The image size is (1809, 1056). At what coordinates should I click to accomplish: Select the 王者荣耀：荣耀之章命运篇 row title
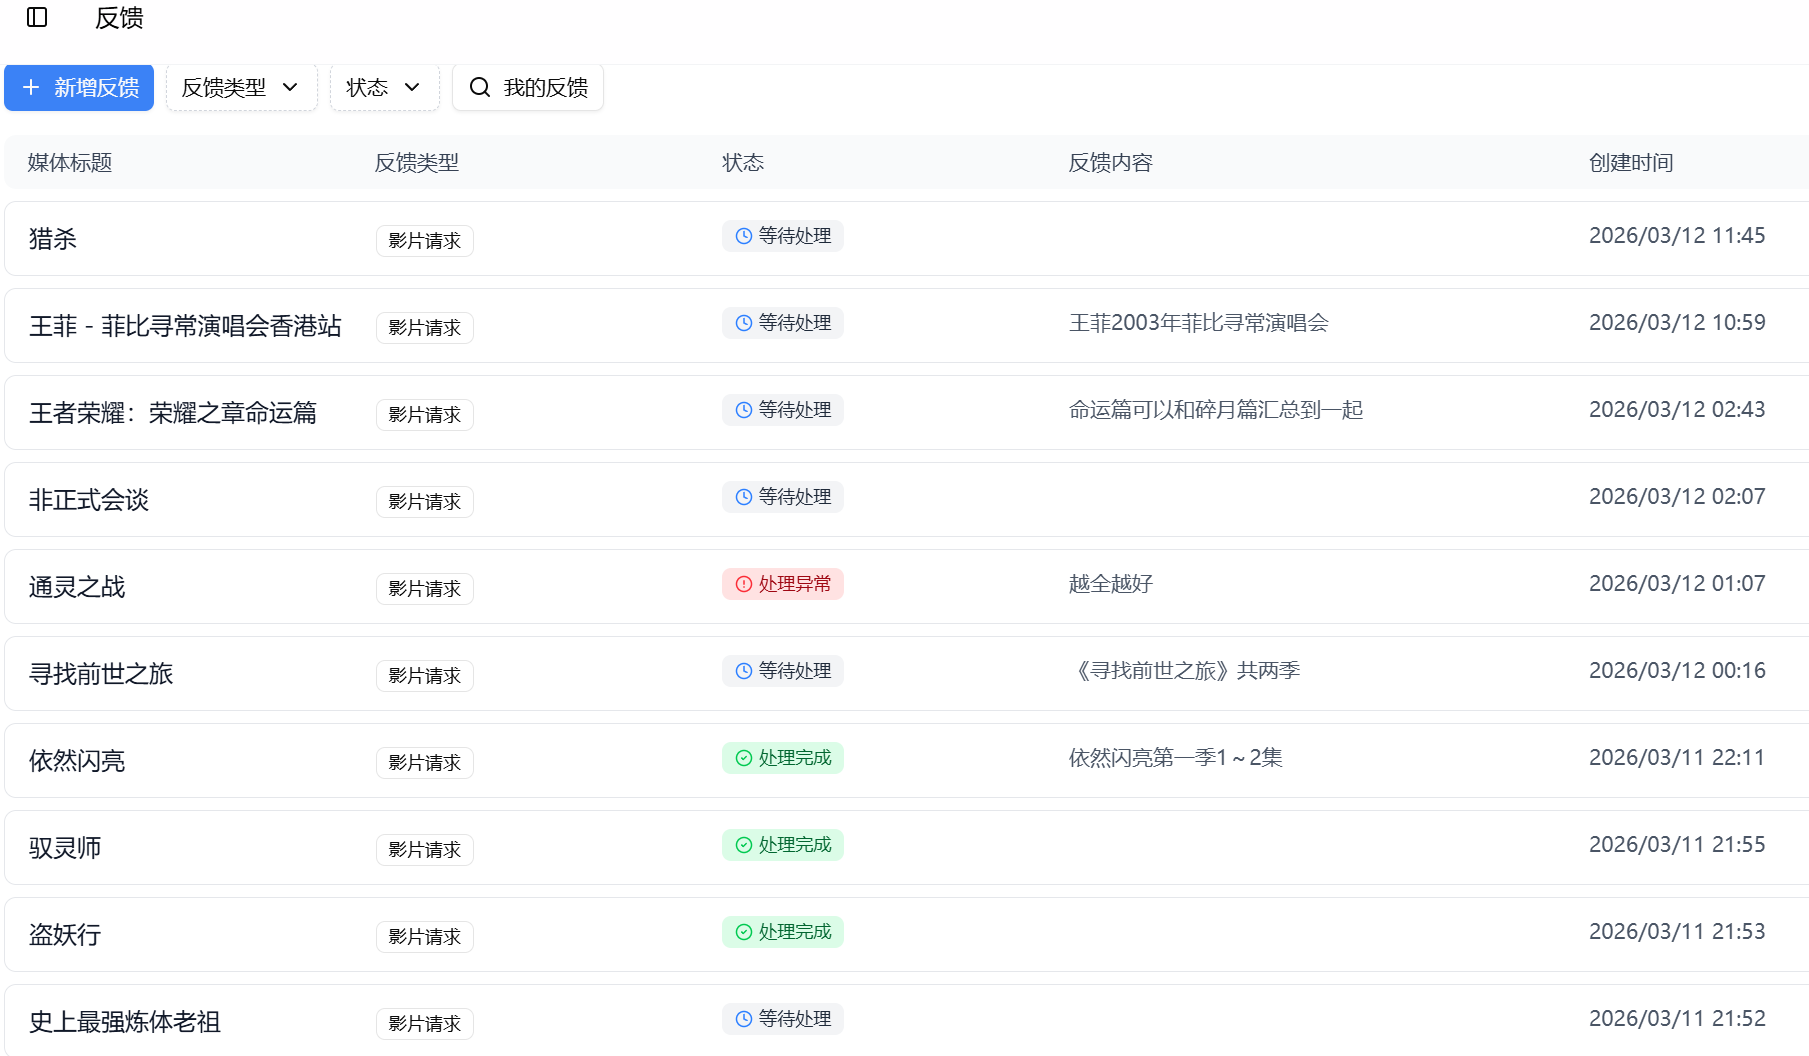click(173, 413)
